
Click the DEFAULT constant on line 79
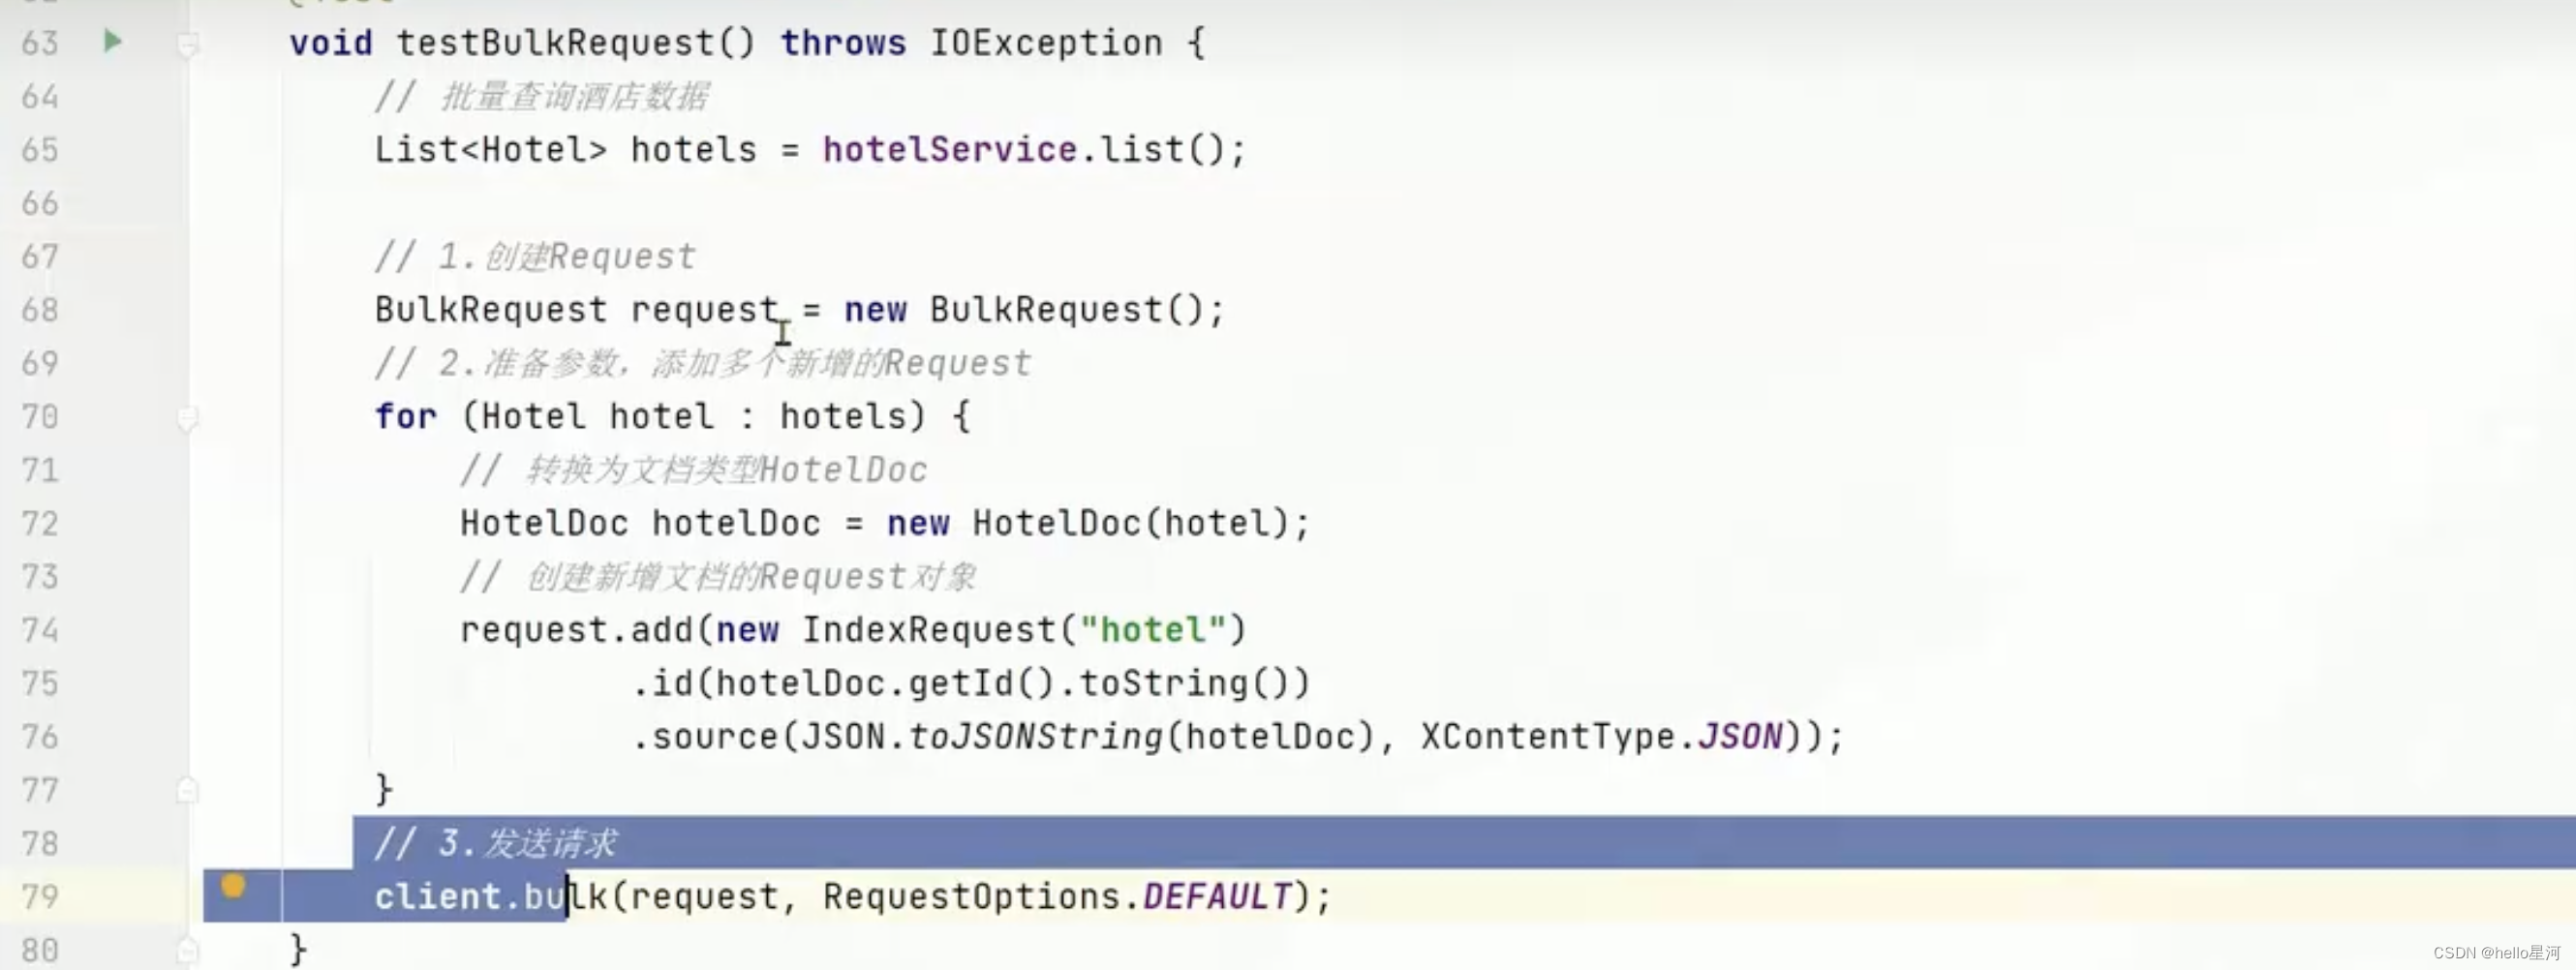point(1216,896)
